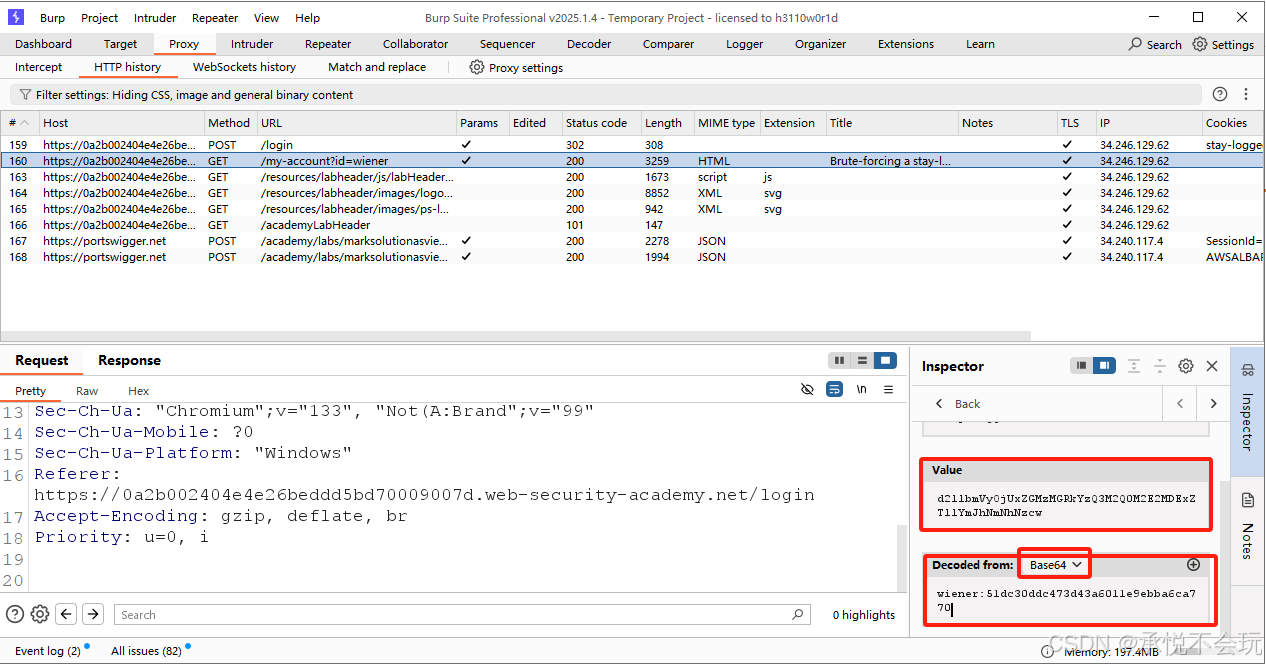
Task: Click the filter funnel icon
Action: tap(25, 95)
